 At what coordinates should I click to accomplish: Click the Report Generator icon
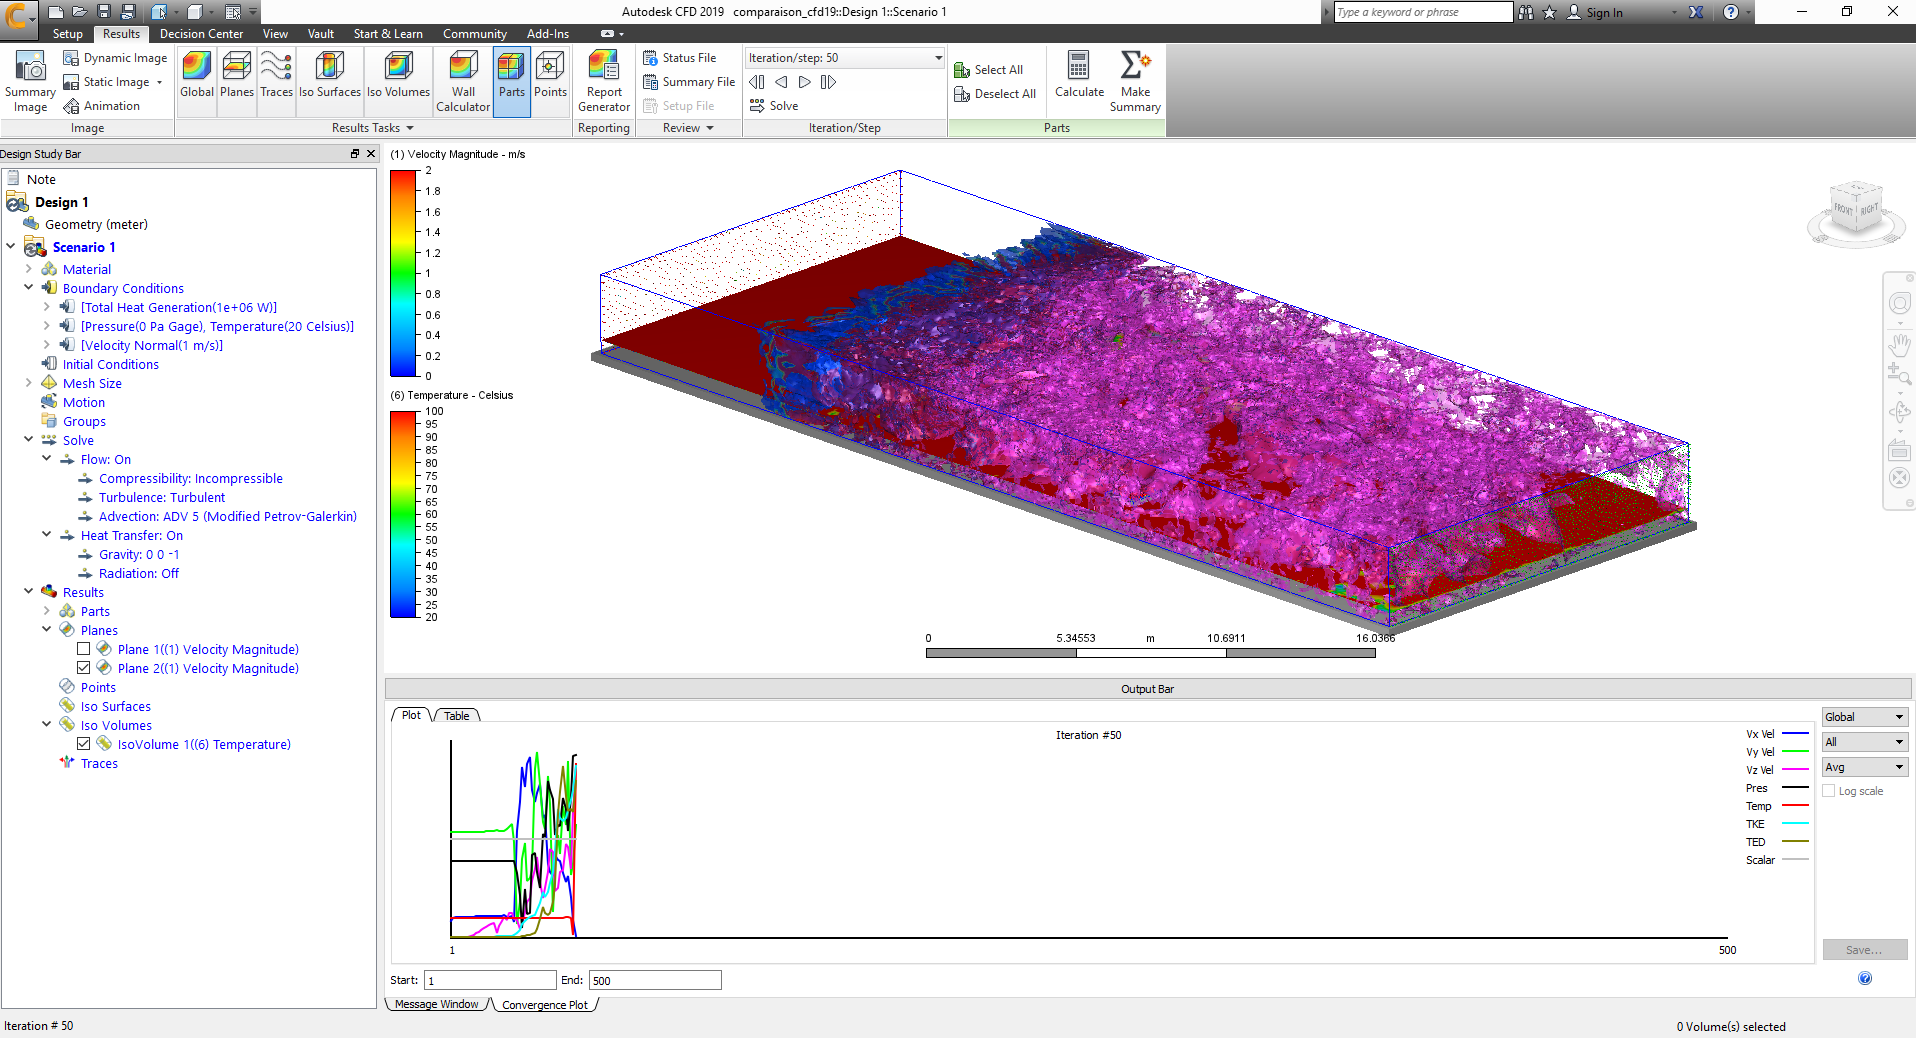coord(603,80)
